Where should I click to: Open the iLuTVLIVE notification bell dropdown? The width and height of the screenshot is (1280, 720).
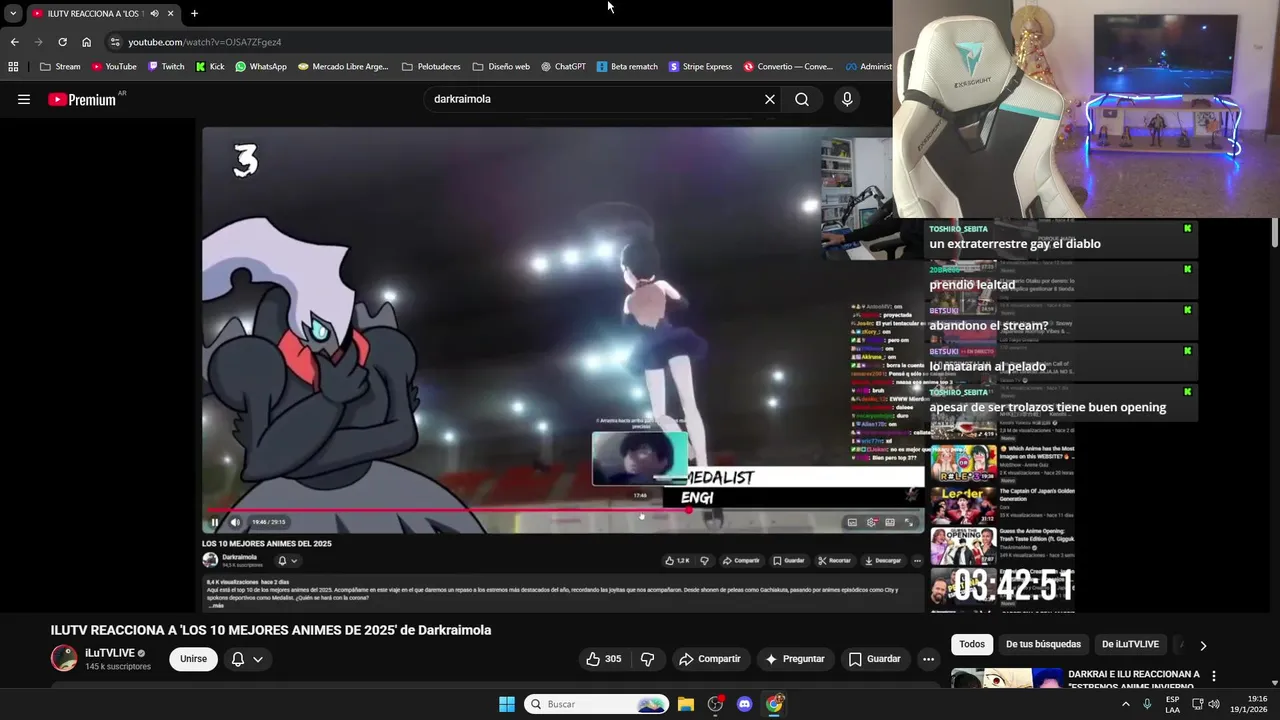point(247,659)
